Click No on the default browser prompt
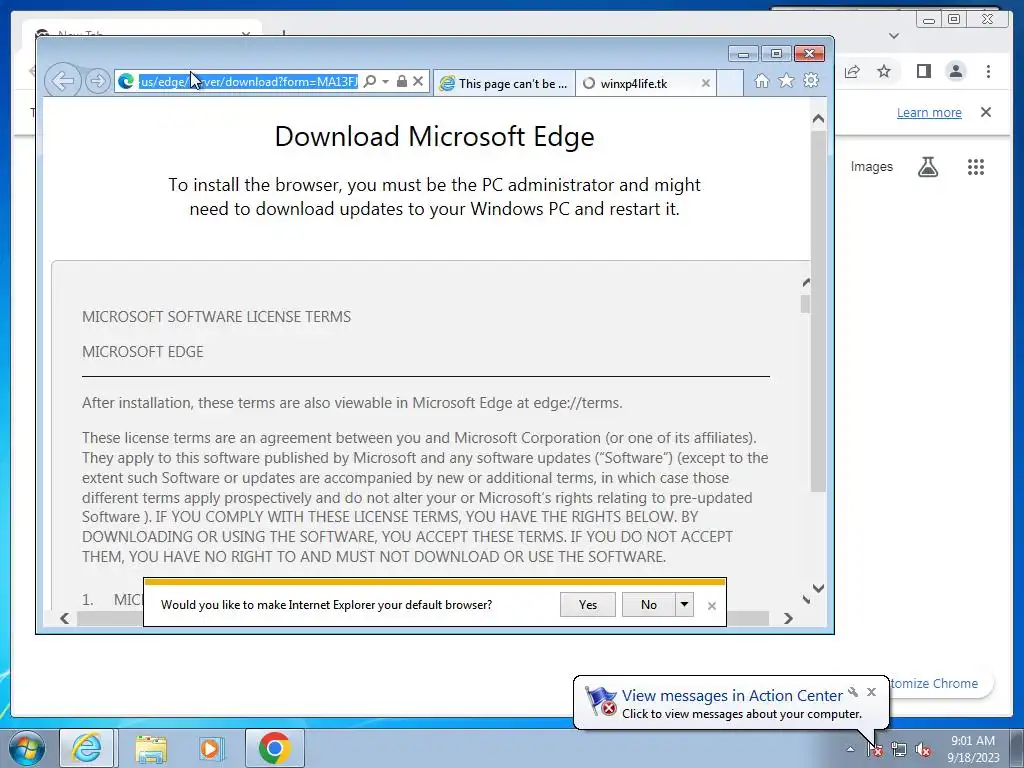Screen dimensions: 1024x768 click(x=648, y=605)
